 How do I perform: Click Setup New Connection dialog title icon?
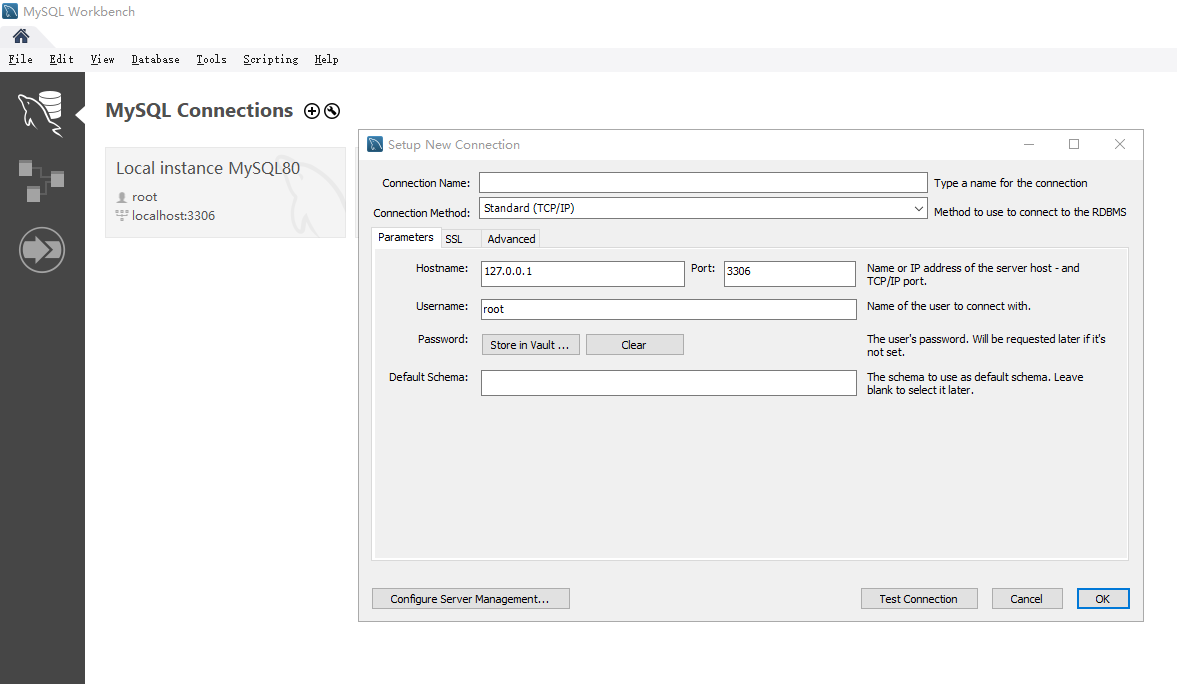[375, 144]
